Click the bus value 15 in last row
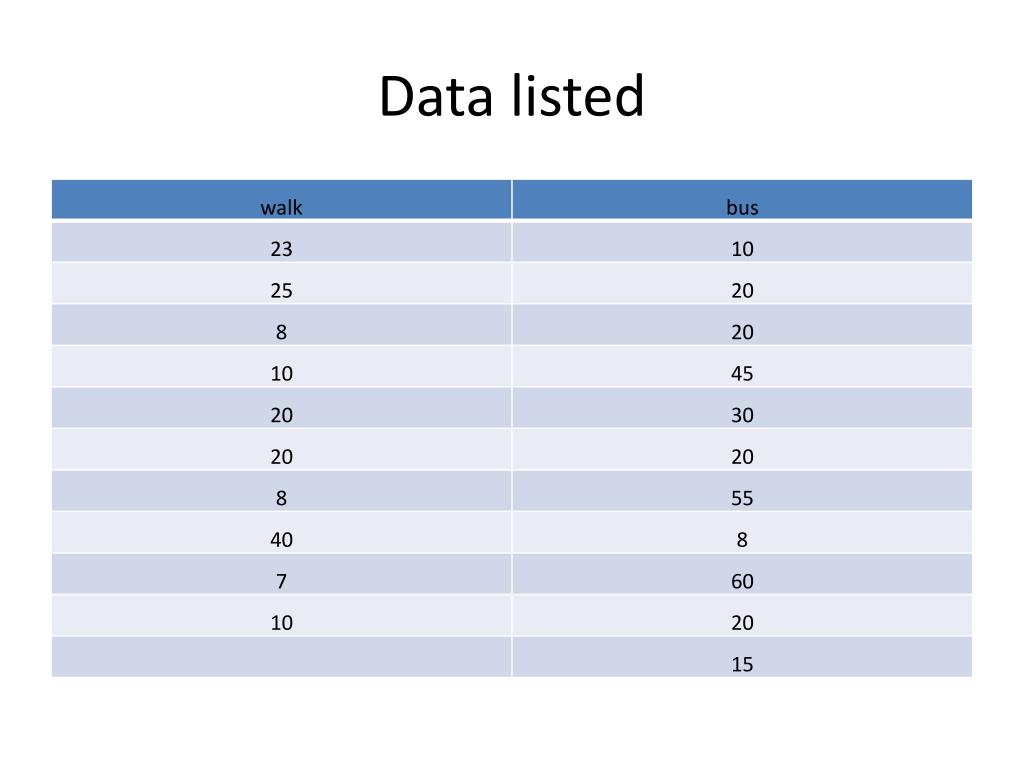 (x=742, y=658)
